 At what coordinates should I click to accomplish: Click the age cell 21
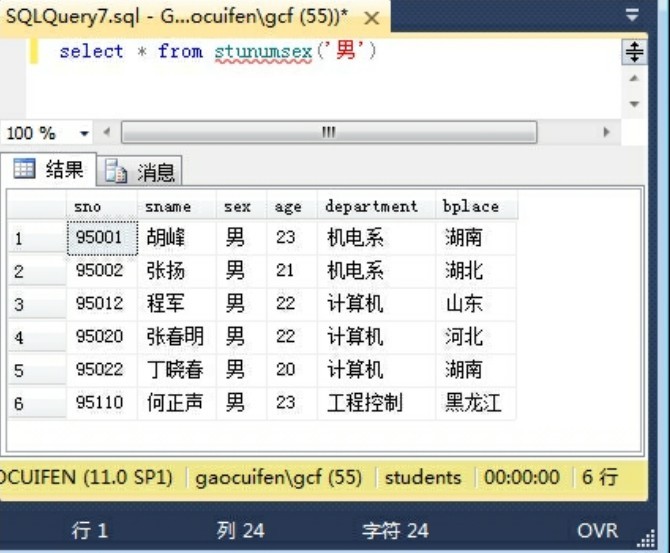click(x=292, y=271)
